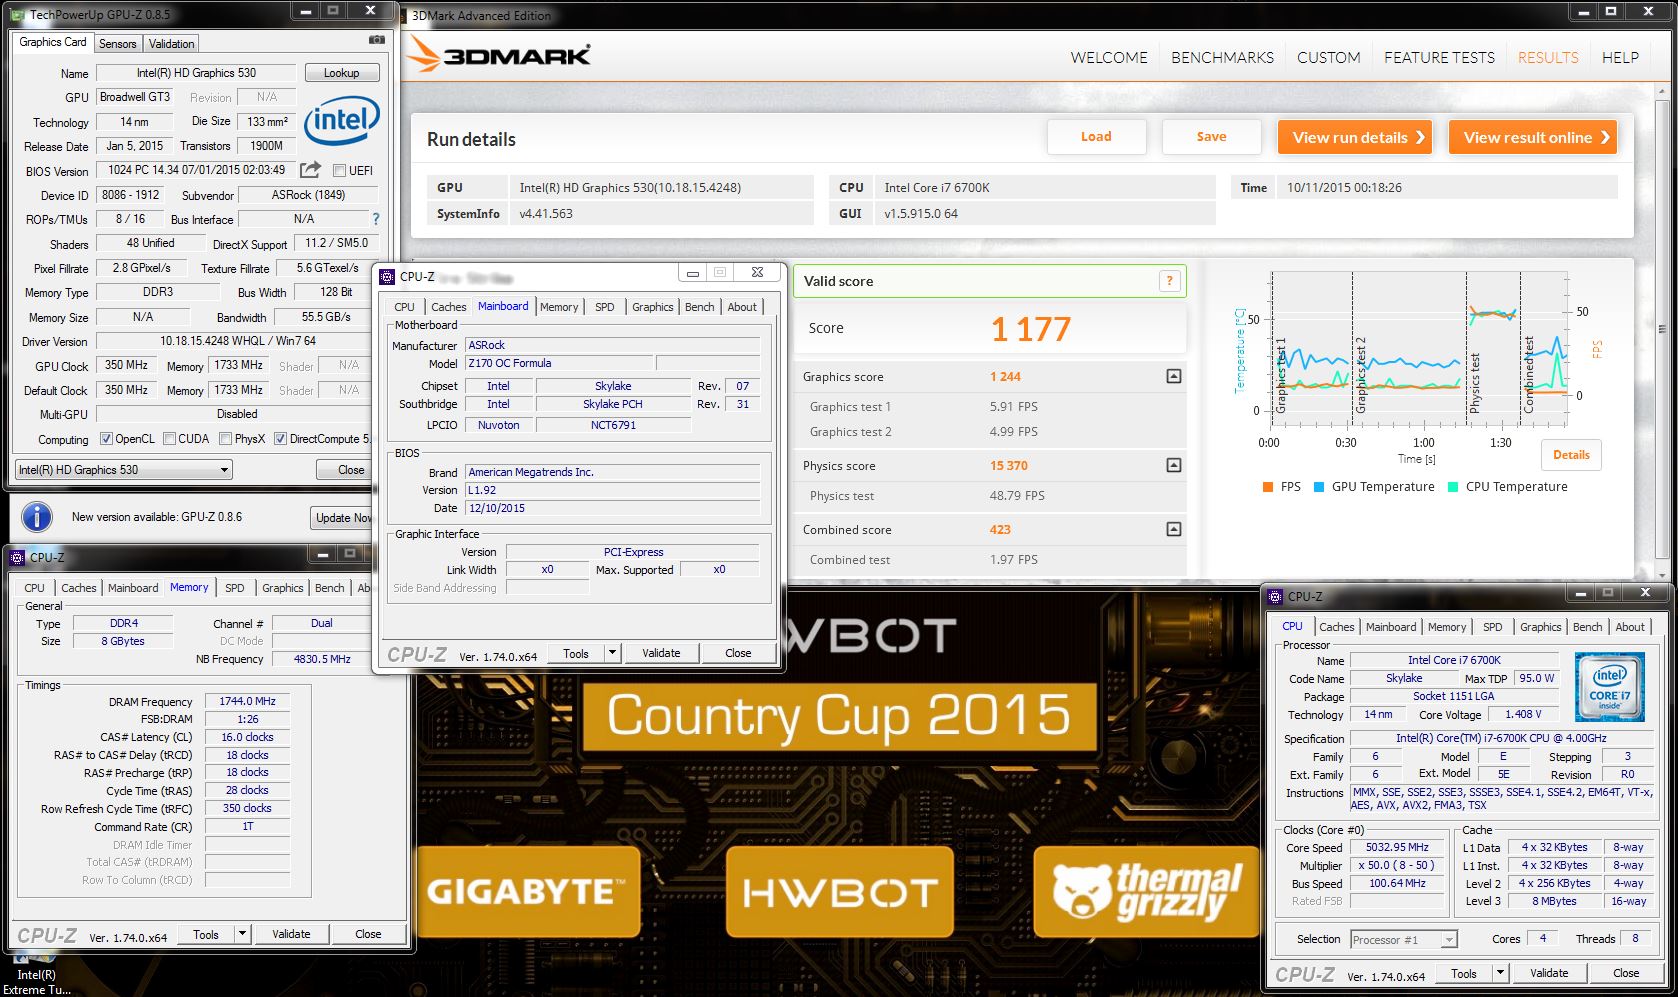Collapse the Combined score section
The width and height of the screenshot is (1678, 997).
point(1173,529)
